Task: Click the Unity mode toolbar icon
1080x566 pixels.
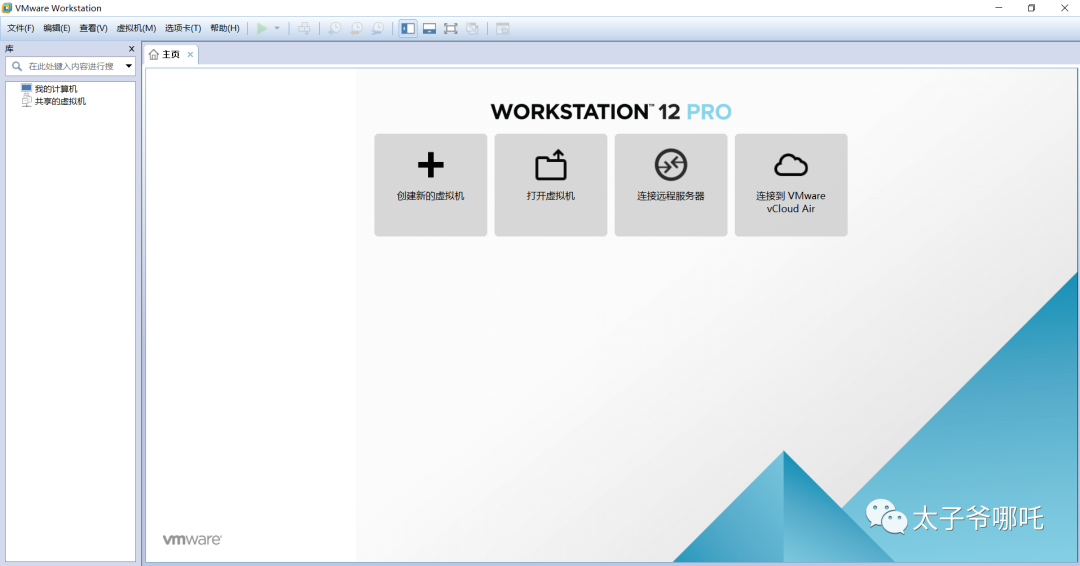Action: tap(472, 28)
